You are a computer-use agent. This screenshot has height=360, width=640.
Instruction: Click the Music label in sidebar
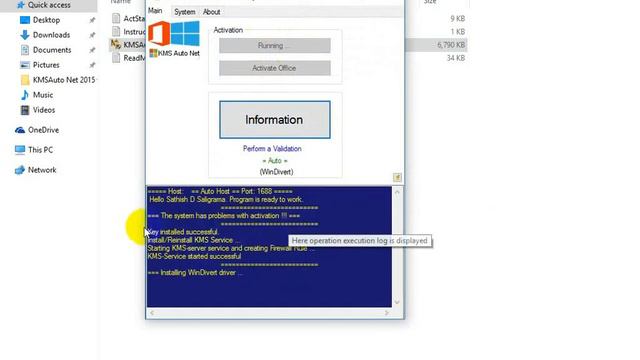click(43, 95)
